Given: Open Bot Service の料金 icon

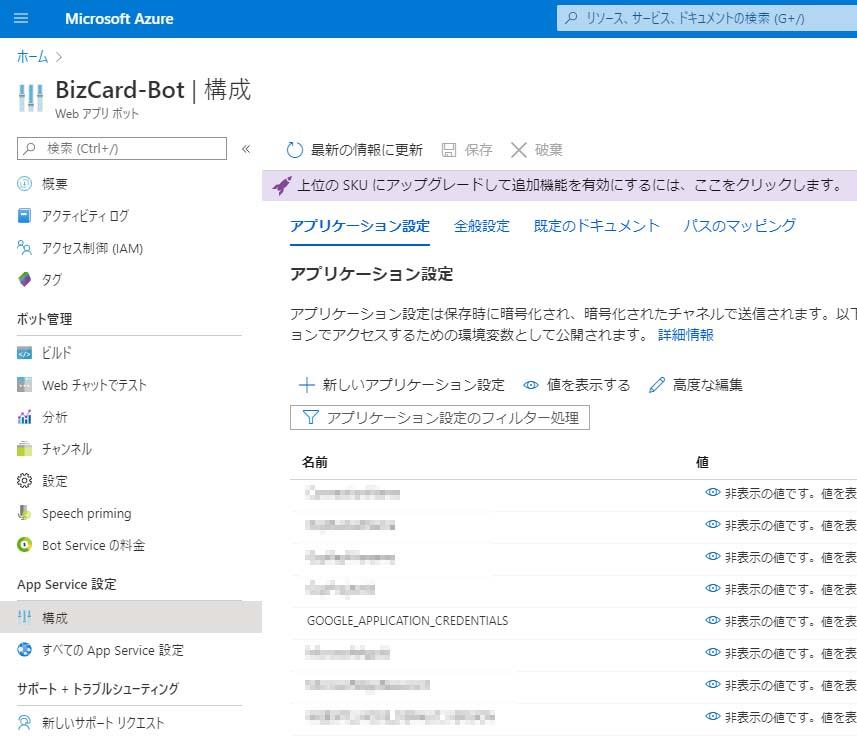Looking at the screenshot, I should point(25,545).
